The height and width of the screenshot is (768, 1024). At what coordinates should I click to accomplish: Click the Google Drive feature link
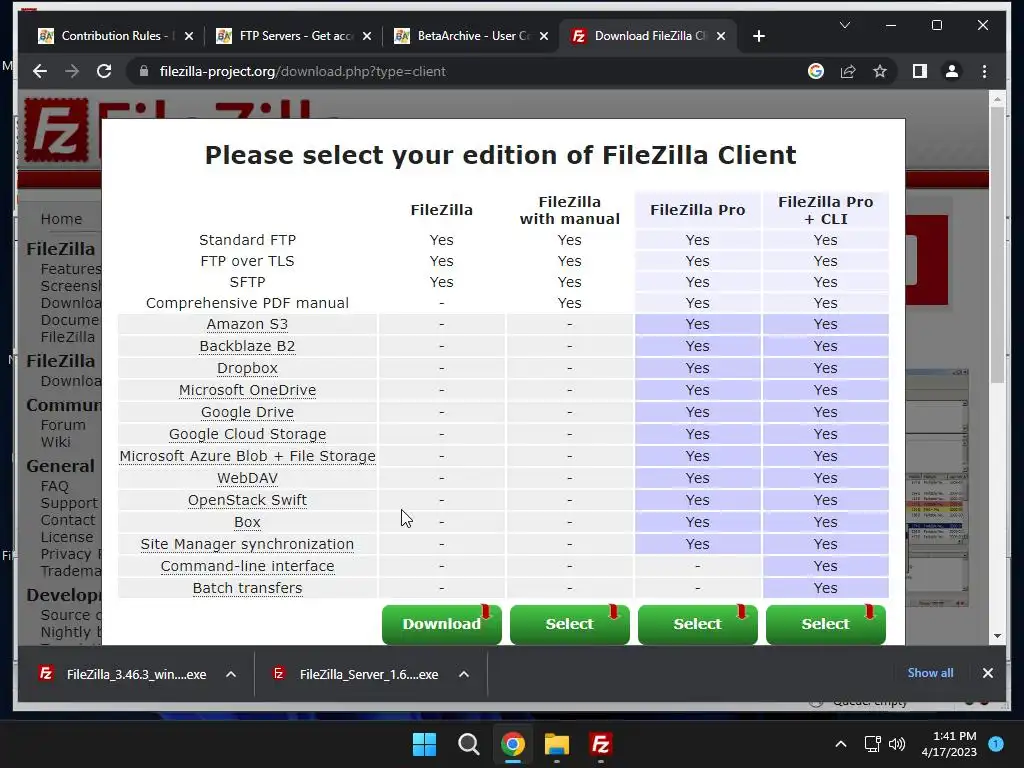247,412
